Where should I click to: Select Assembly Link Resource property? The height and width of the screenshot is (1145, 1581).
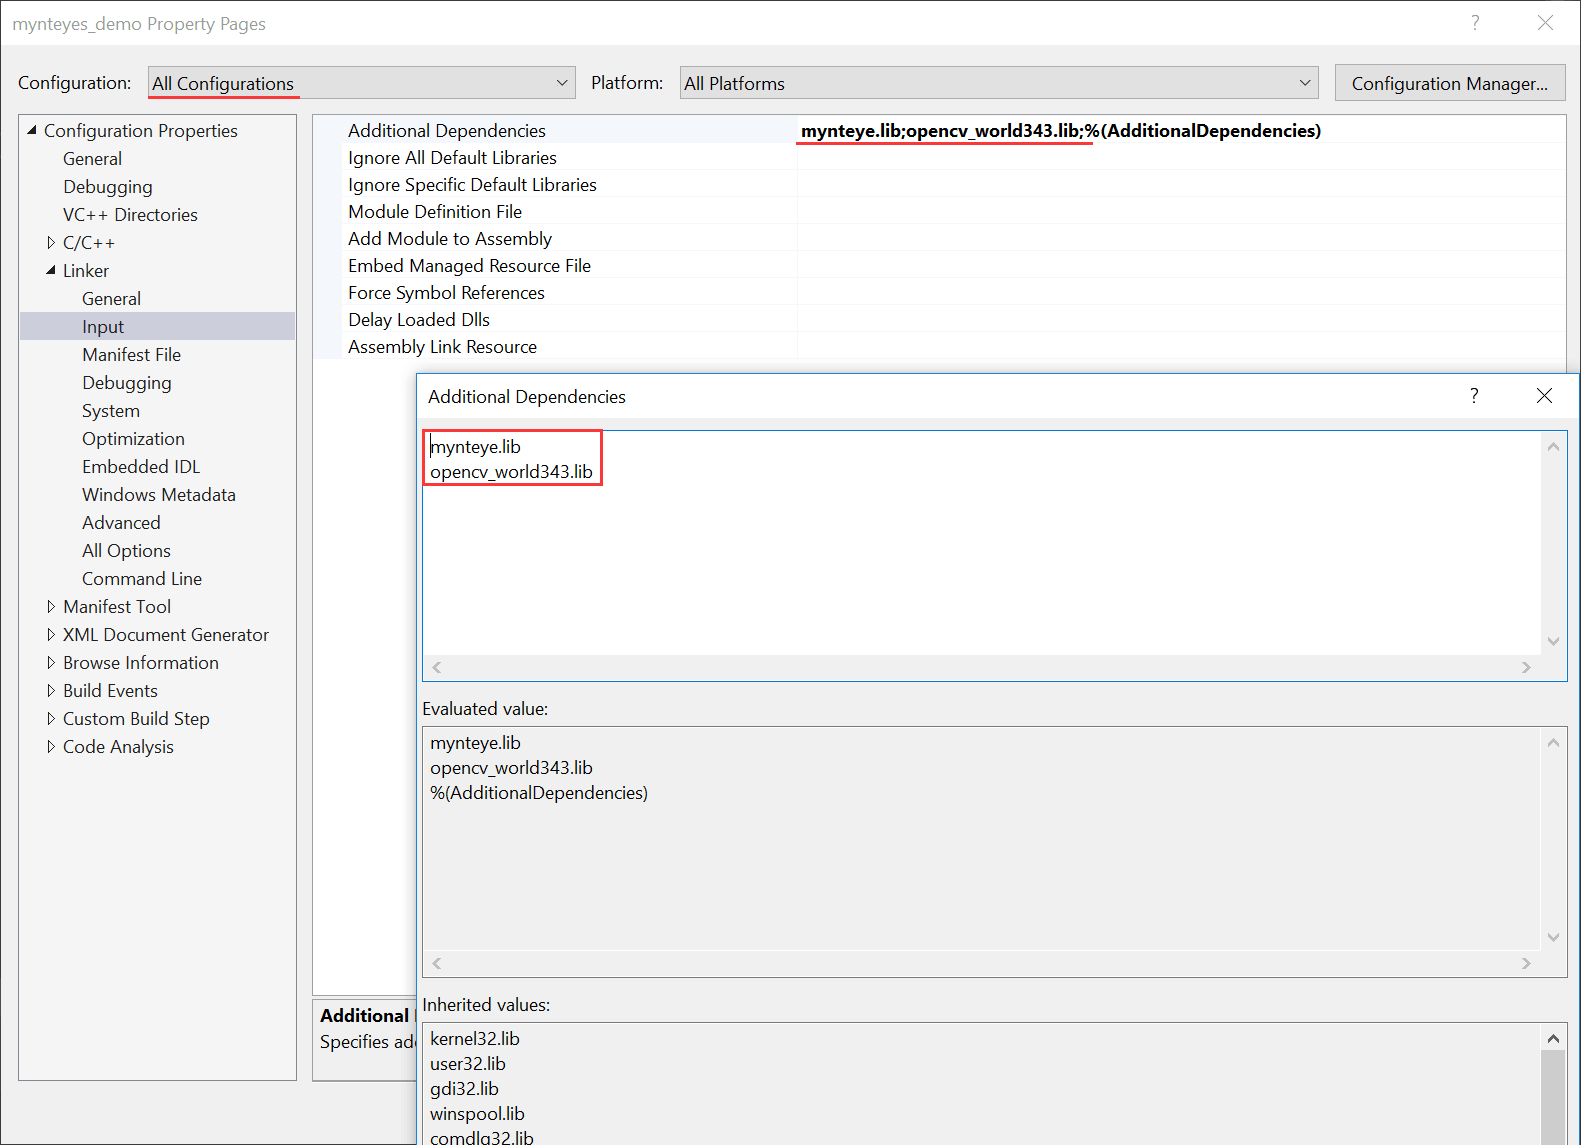tap(442, 347)
